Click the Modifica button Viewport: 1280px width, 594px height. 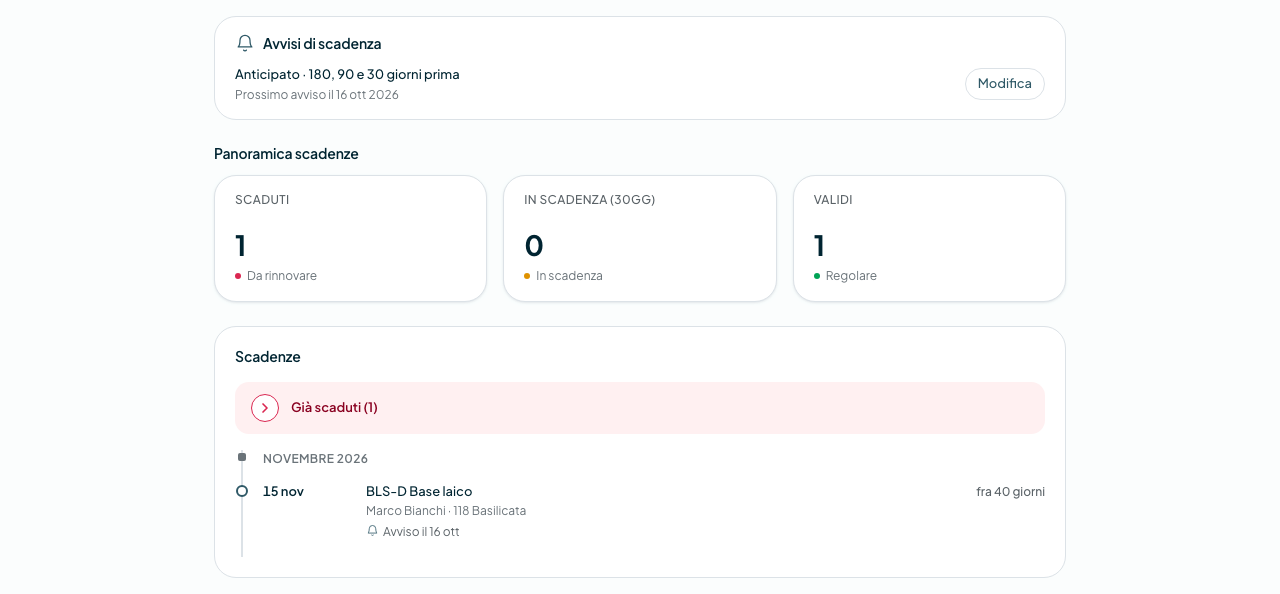coord(1004,84)
